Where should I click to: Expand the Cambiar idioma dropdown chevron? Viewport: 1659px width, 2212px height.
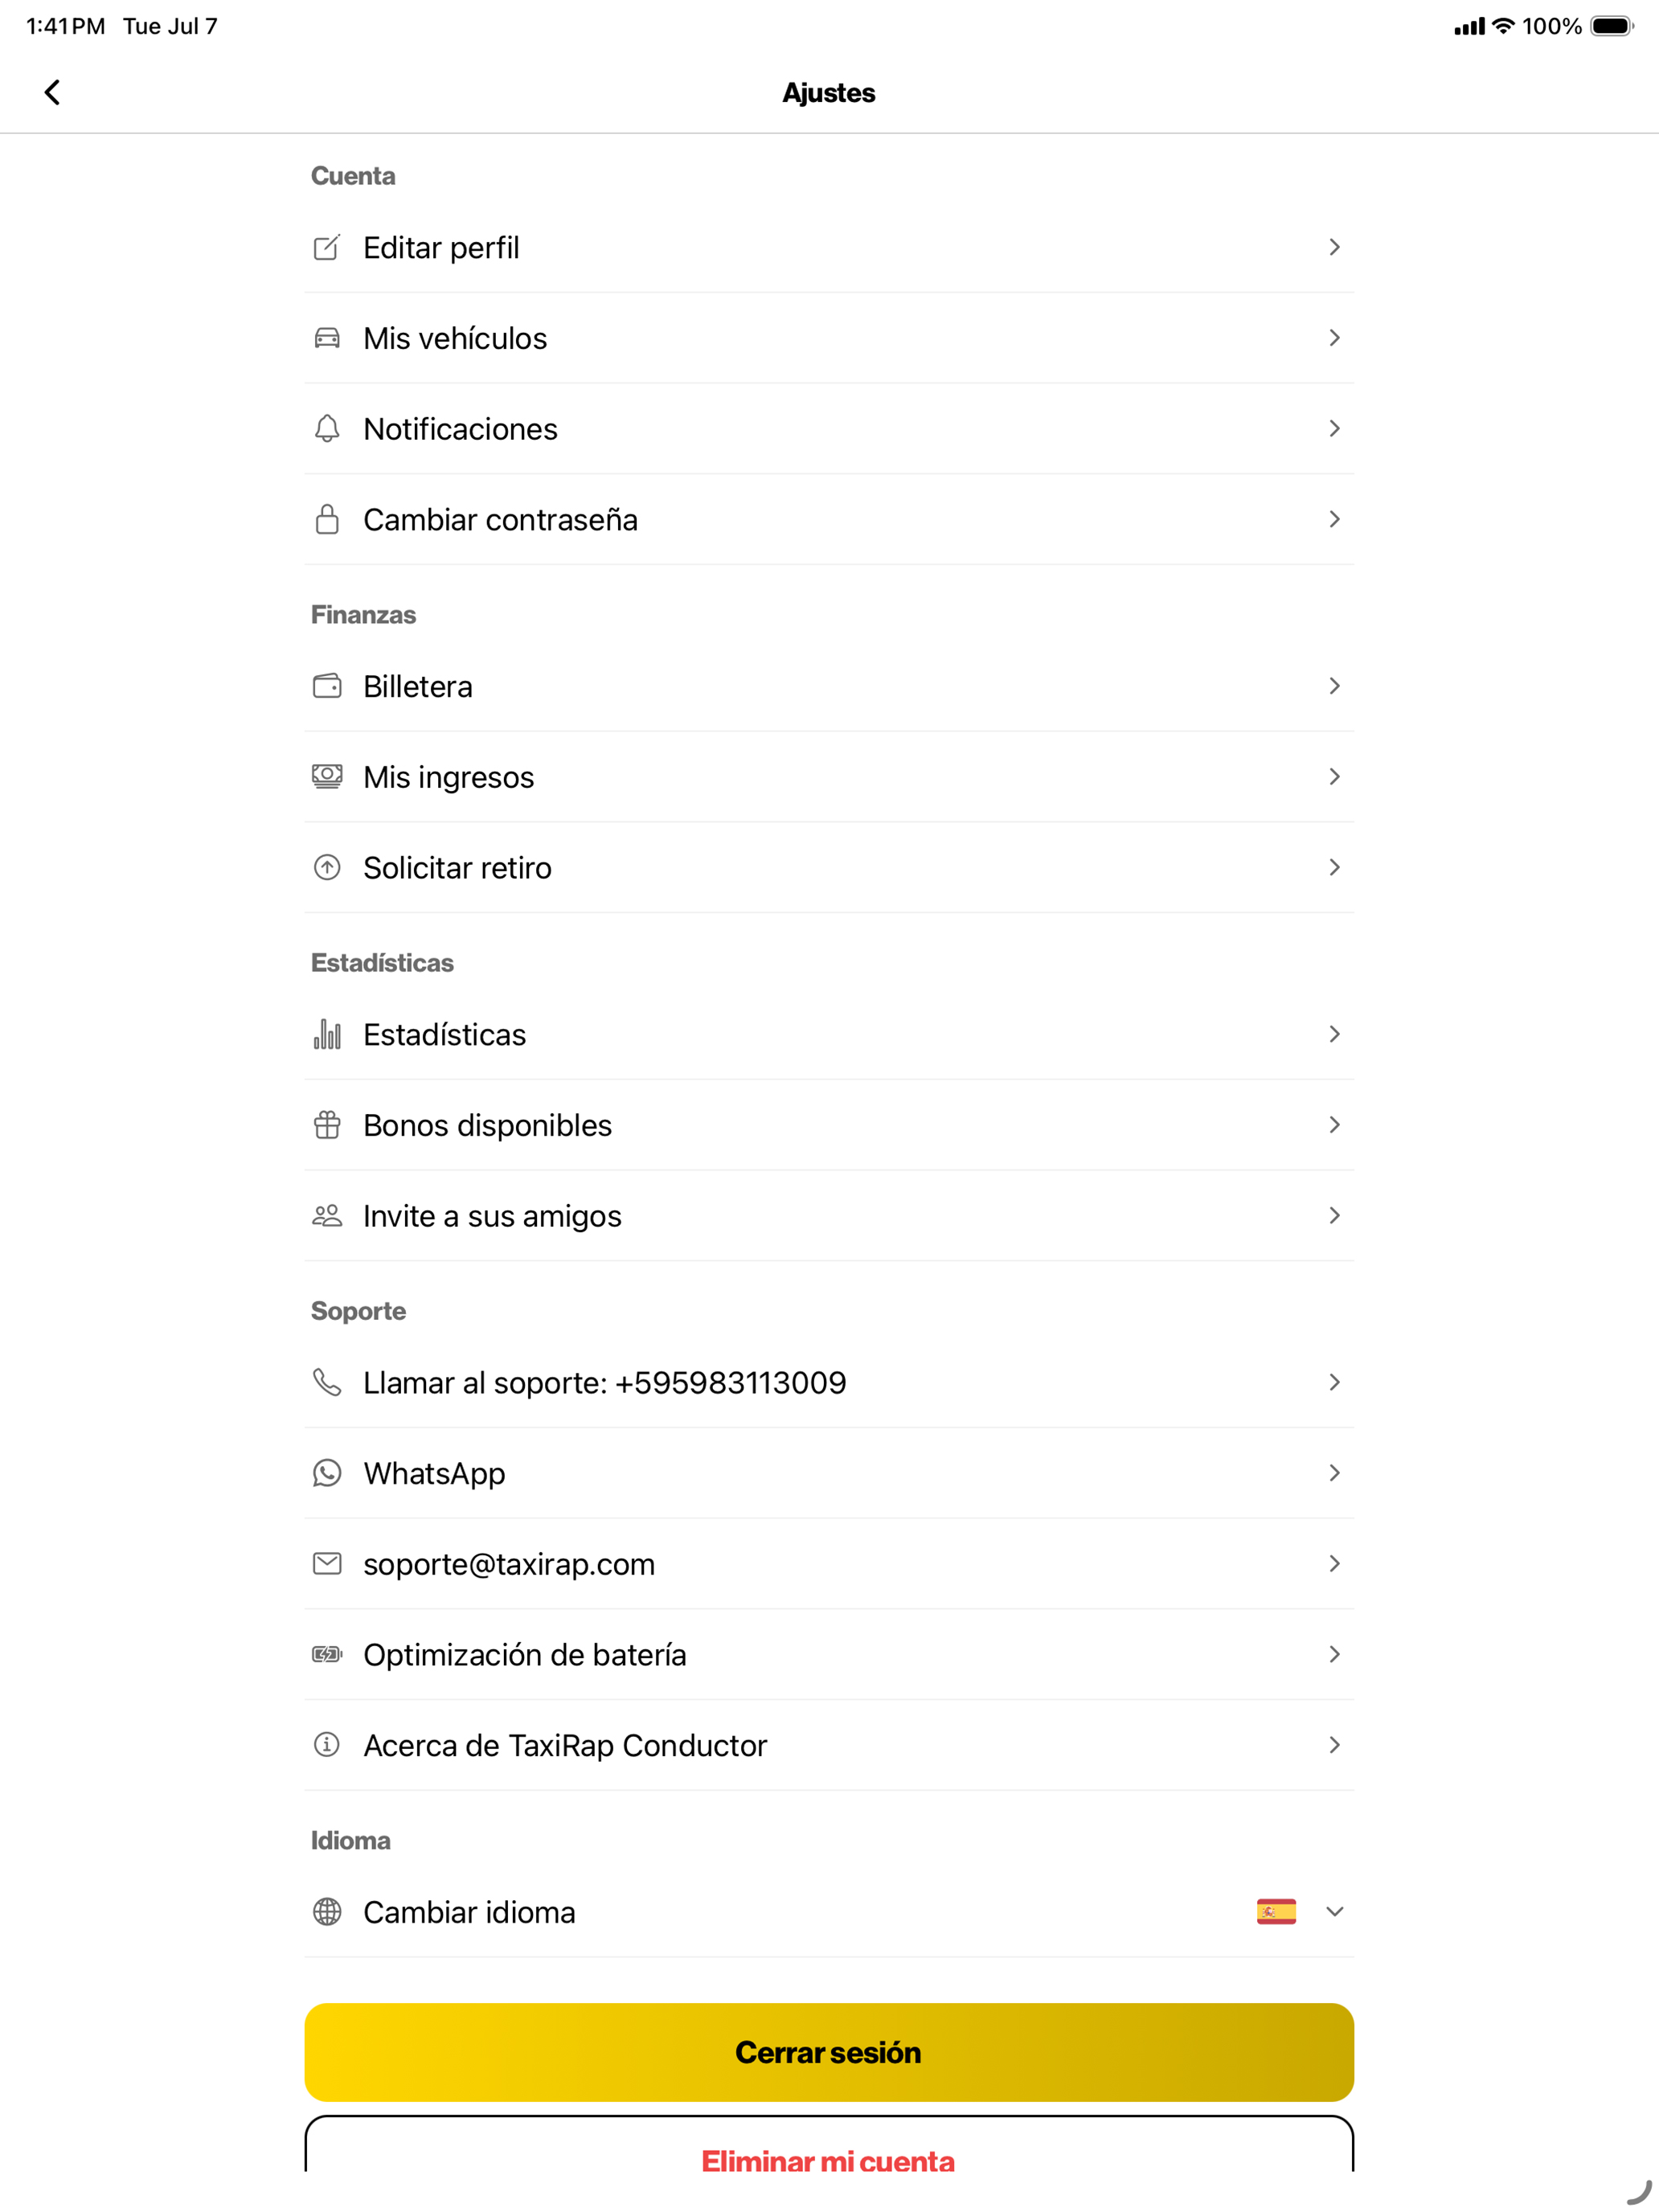(1334, 1911)
